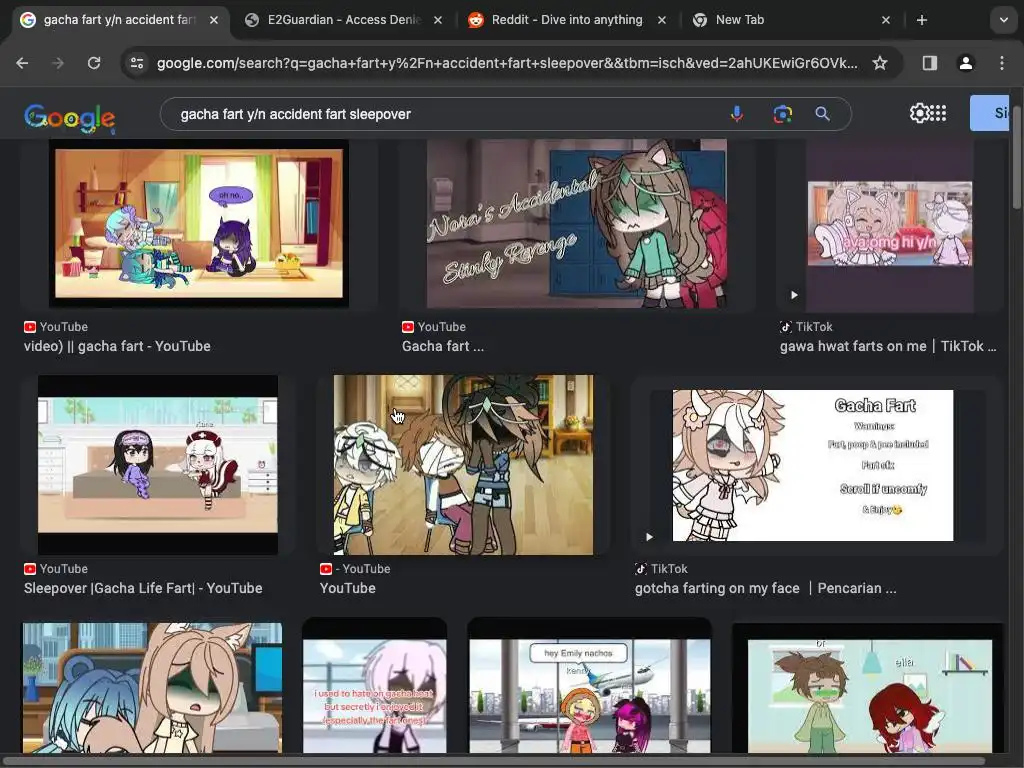This screenshot has width=1024, height=768.
Task: Open the bedroom sleepover nurse thumbnail
Action: (x=157, y=464)
